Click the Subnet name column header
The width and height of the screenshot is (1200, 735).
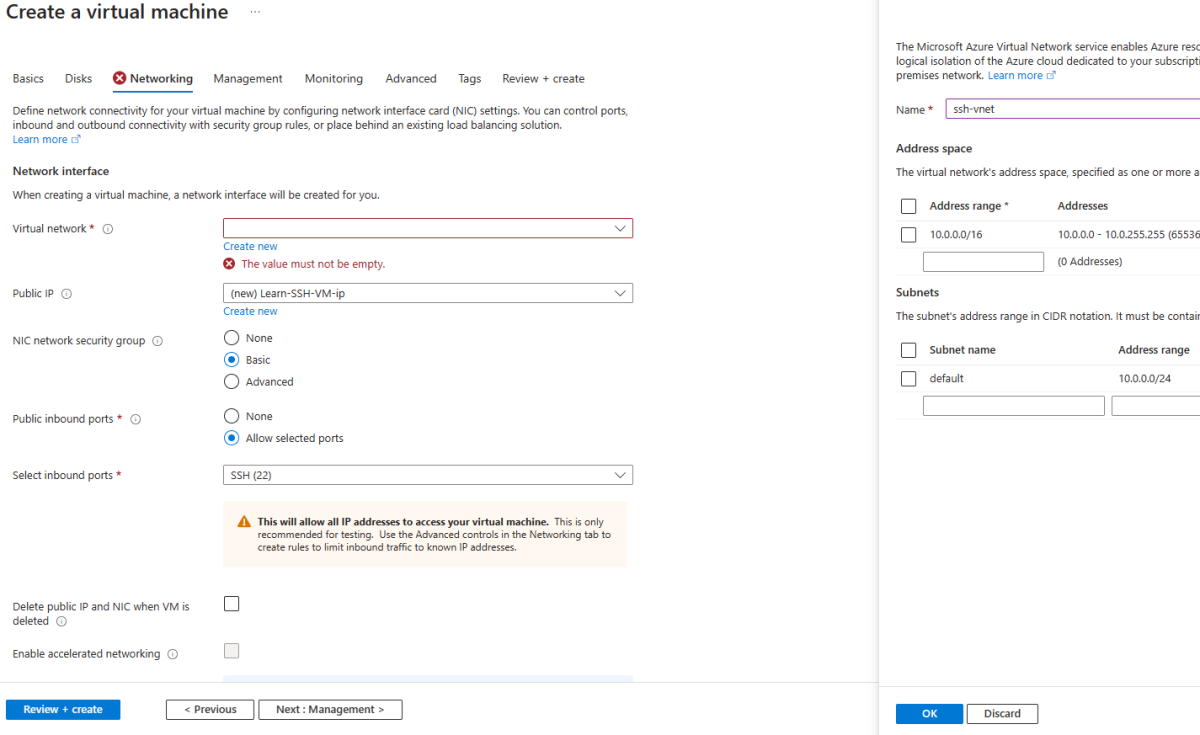963,350
